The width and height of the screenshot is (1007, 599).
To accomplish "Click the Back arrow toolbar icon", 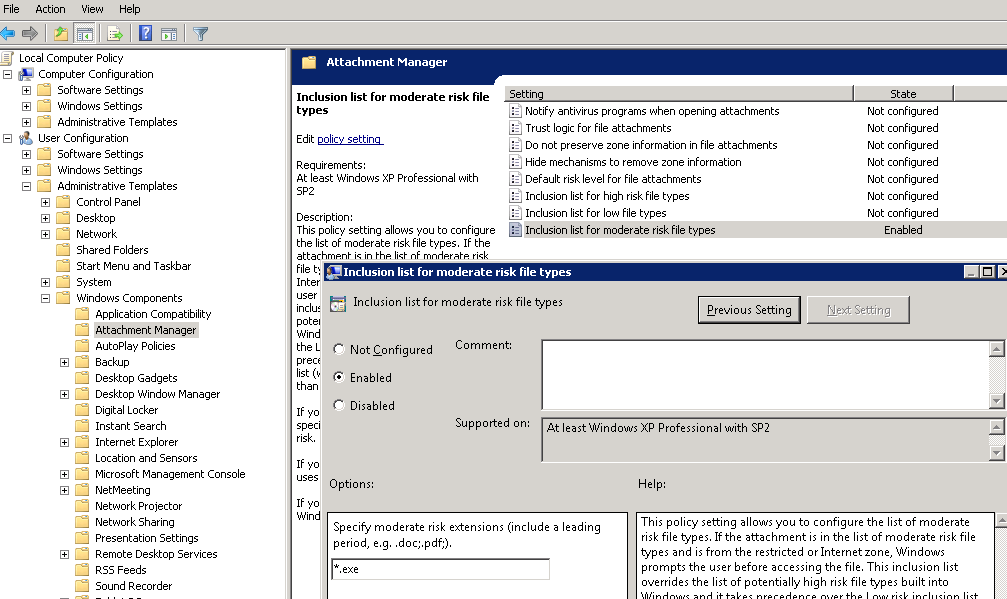I will point(8,34).
